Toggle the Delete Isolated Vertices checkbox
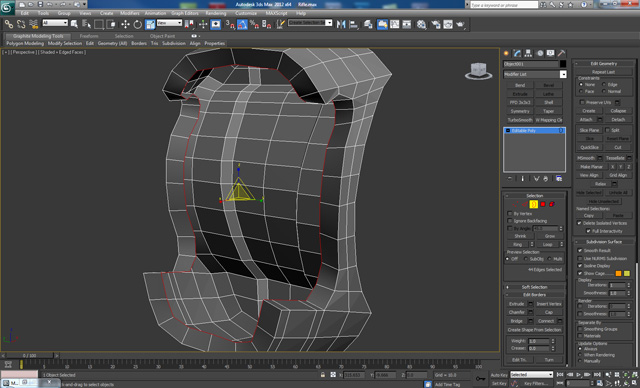 coord(579,223)
